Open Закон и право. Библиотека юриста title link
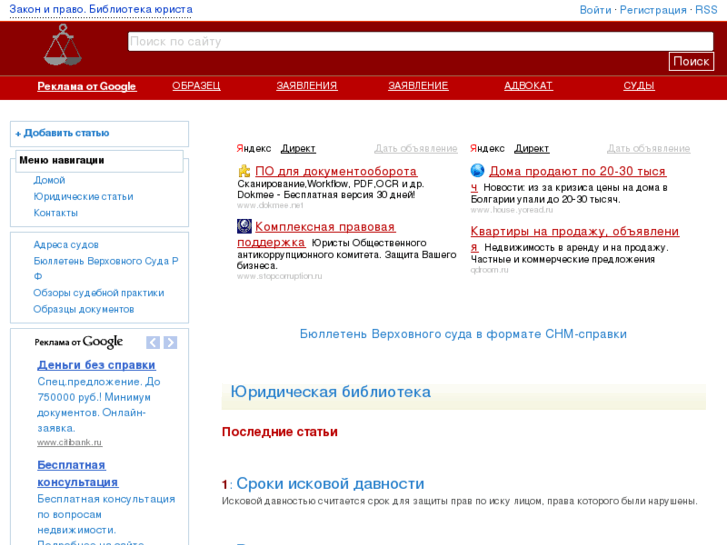727x545 pixels. pos(101,9)
